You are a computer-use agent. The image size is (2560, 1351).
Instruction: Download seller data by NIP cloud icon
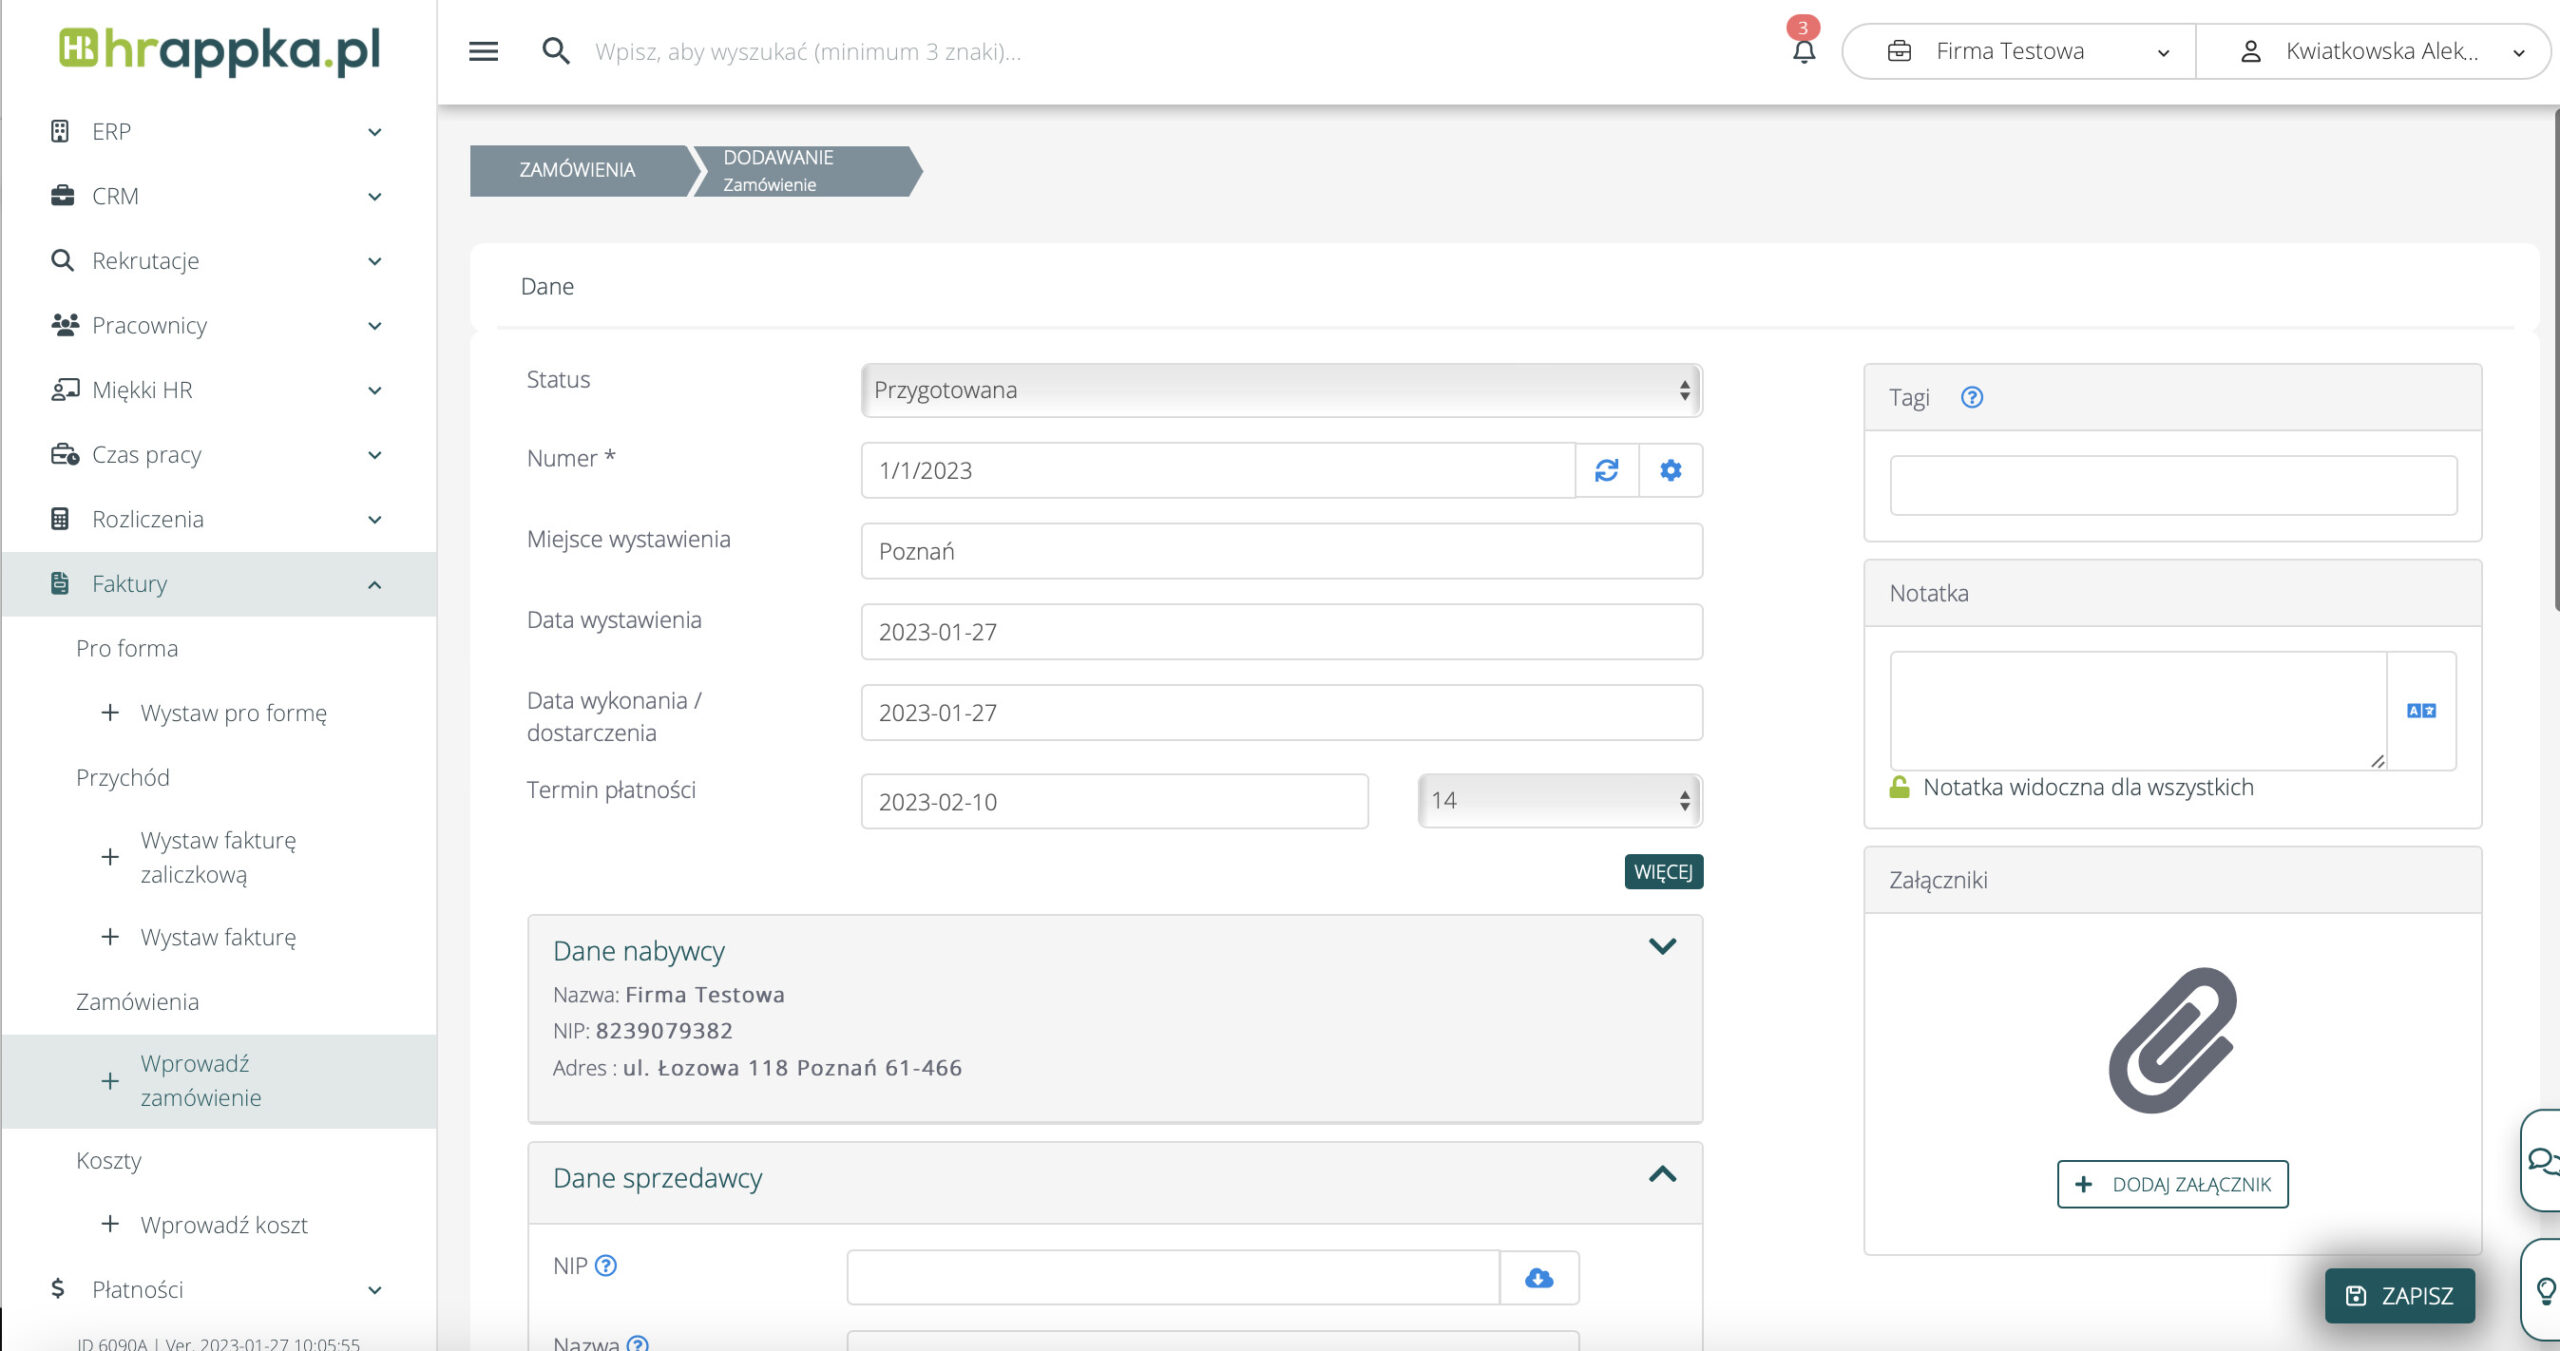[x=1538, y=1277]
